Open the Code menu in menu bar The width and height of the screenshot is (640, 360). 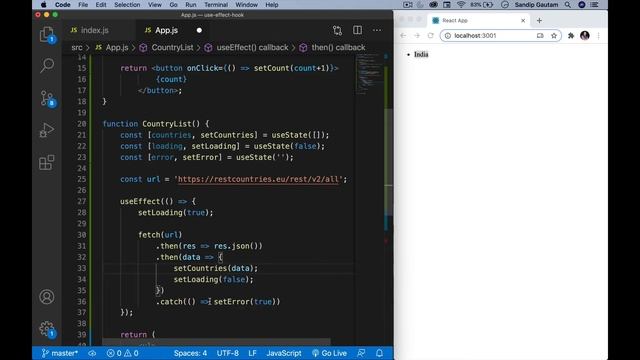coord(62,5)
